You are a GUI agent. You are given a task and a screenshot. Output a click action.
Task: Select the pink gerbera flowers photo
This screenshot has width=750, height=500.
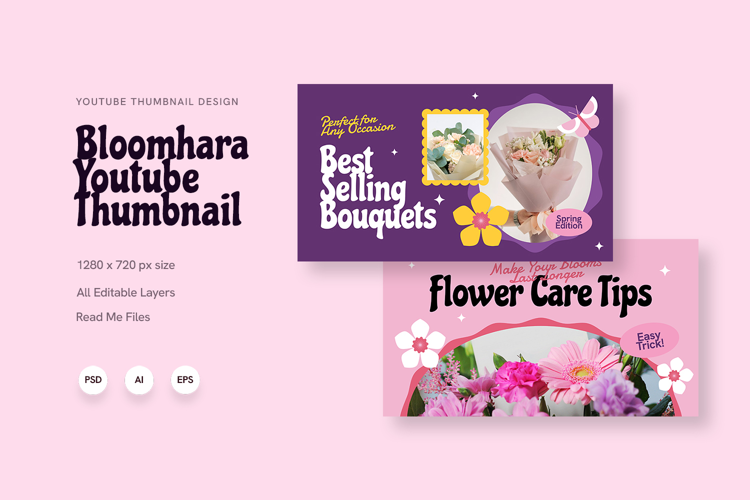click(540, 373)
